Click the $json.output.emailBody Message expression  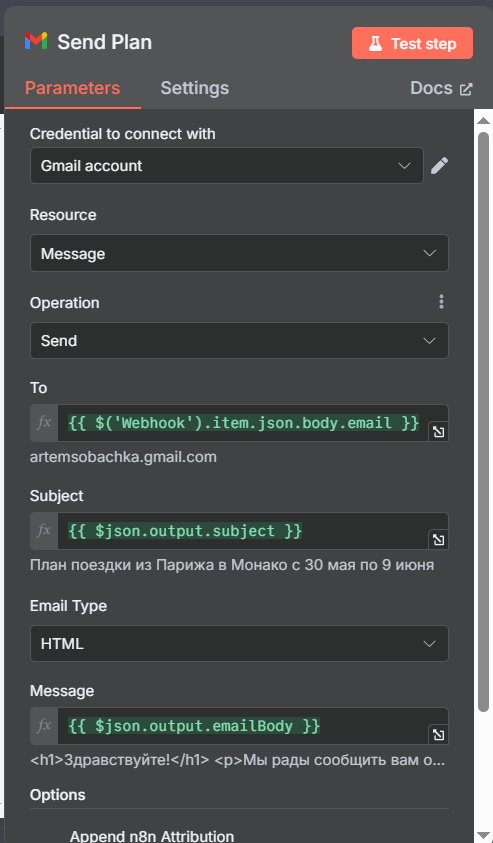pyautogui.click(x=194, y=726)
